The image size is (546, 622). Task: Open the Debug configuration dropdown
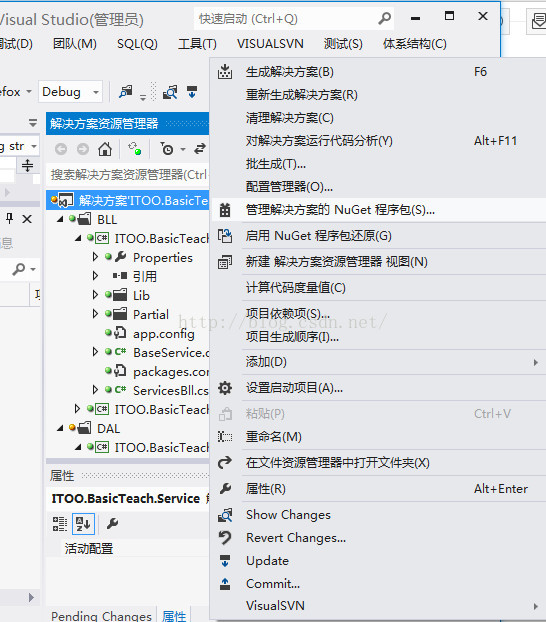[71, 92]
